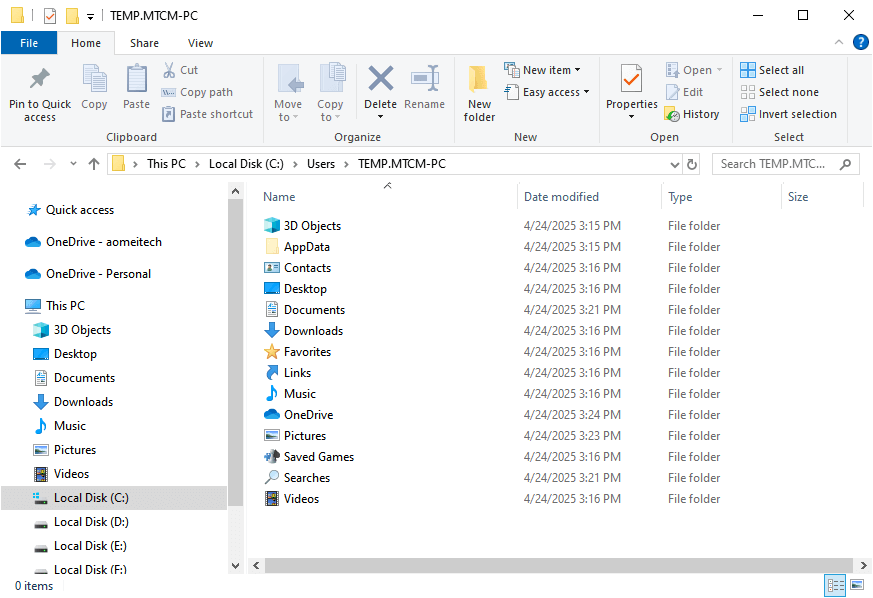The width and height of the screenshot is (873, 598).
Task: Open Quick Access Toolbar customize dropdown
Action: [90, 16]
